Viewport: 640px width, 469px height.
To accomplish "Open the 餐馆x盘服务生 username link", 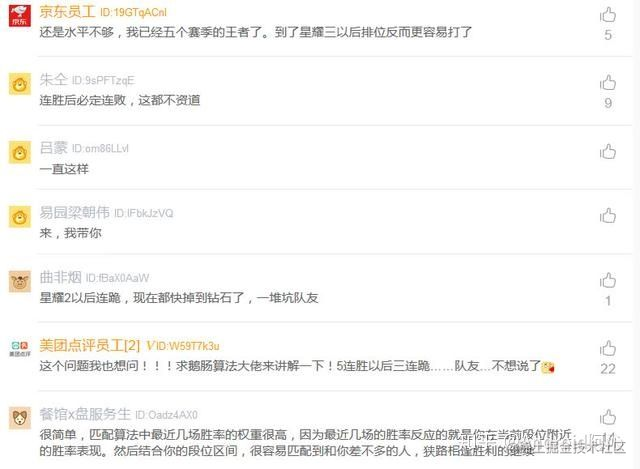I will [x=85, y=414].
